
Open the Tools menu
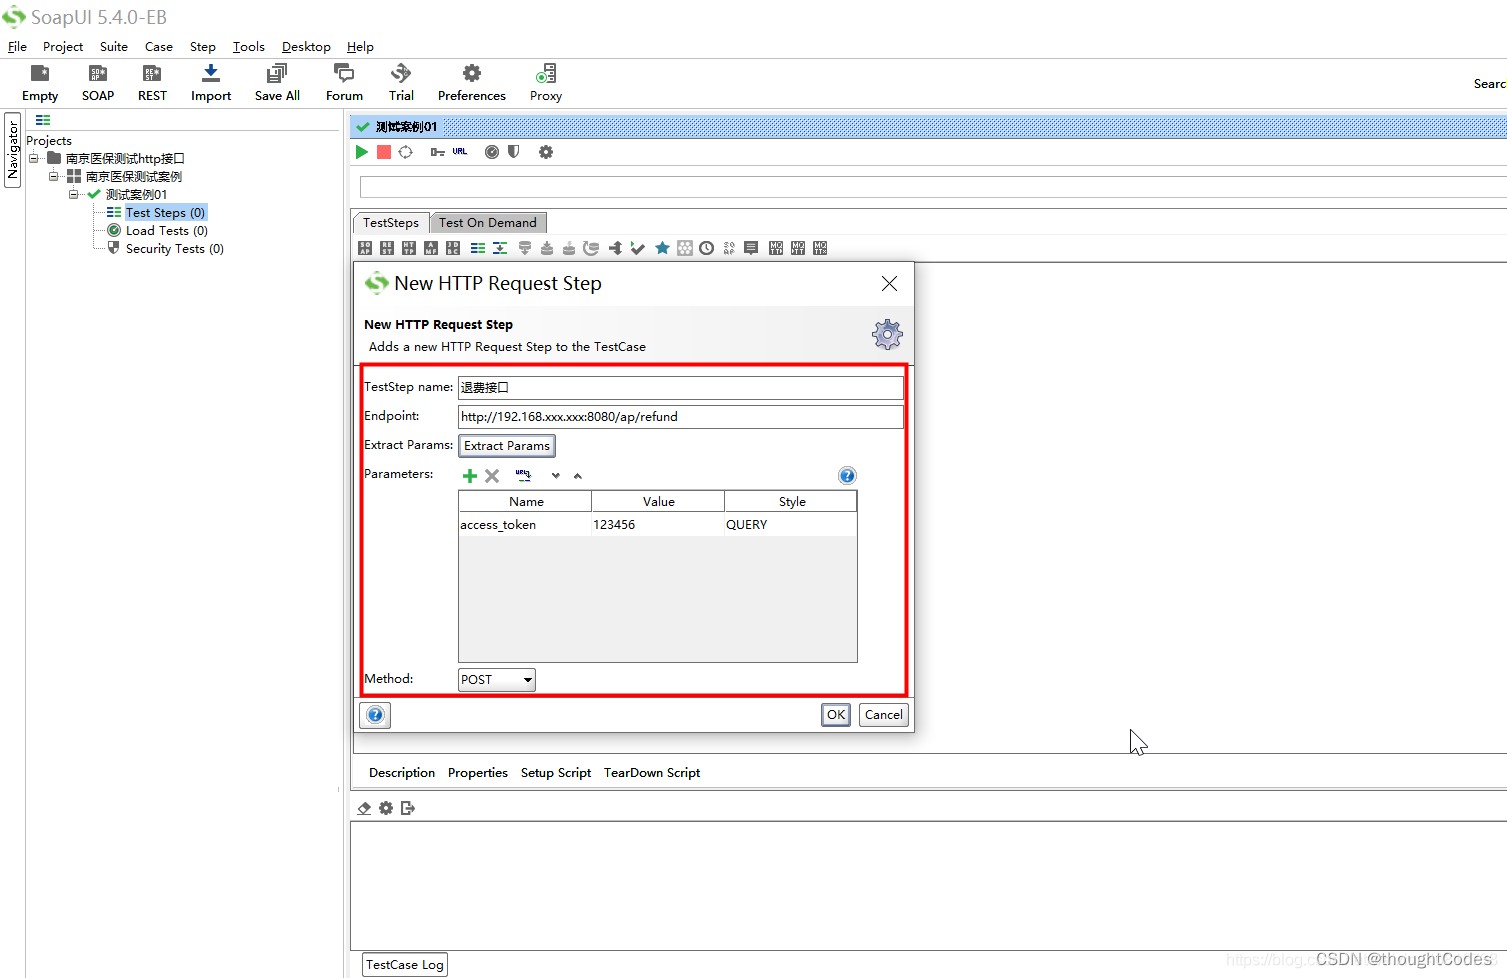(x=249, y=47)
